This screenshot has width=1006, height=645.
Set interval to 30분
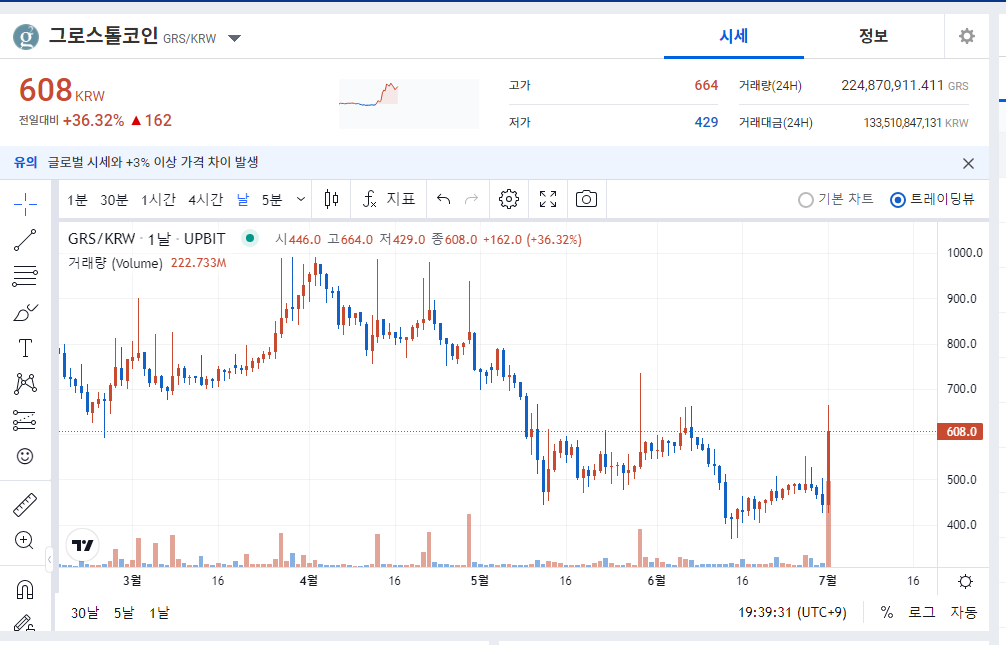114,200
